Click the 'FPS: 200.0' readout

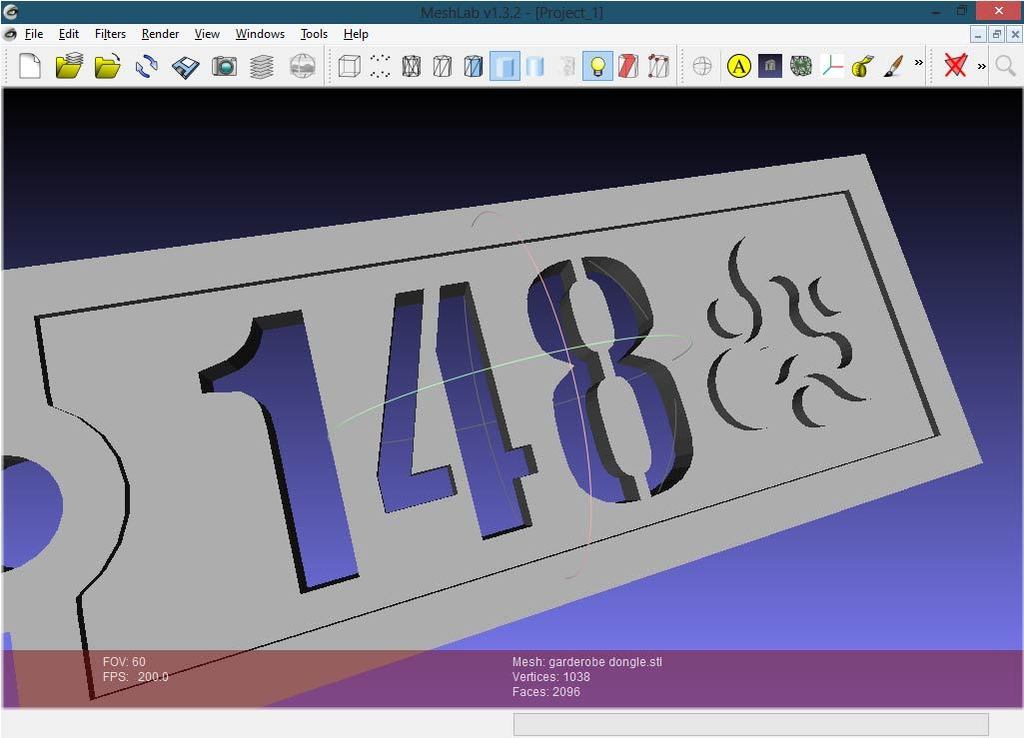click(135, 677)
